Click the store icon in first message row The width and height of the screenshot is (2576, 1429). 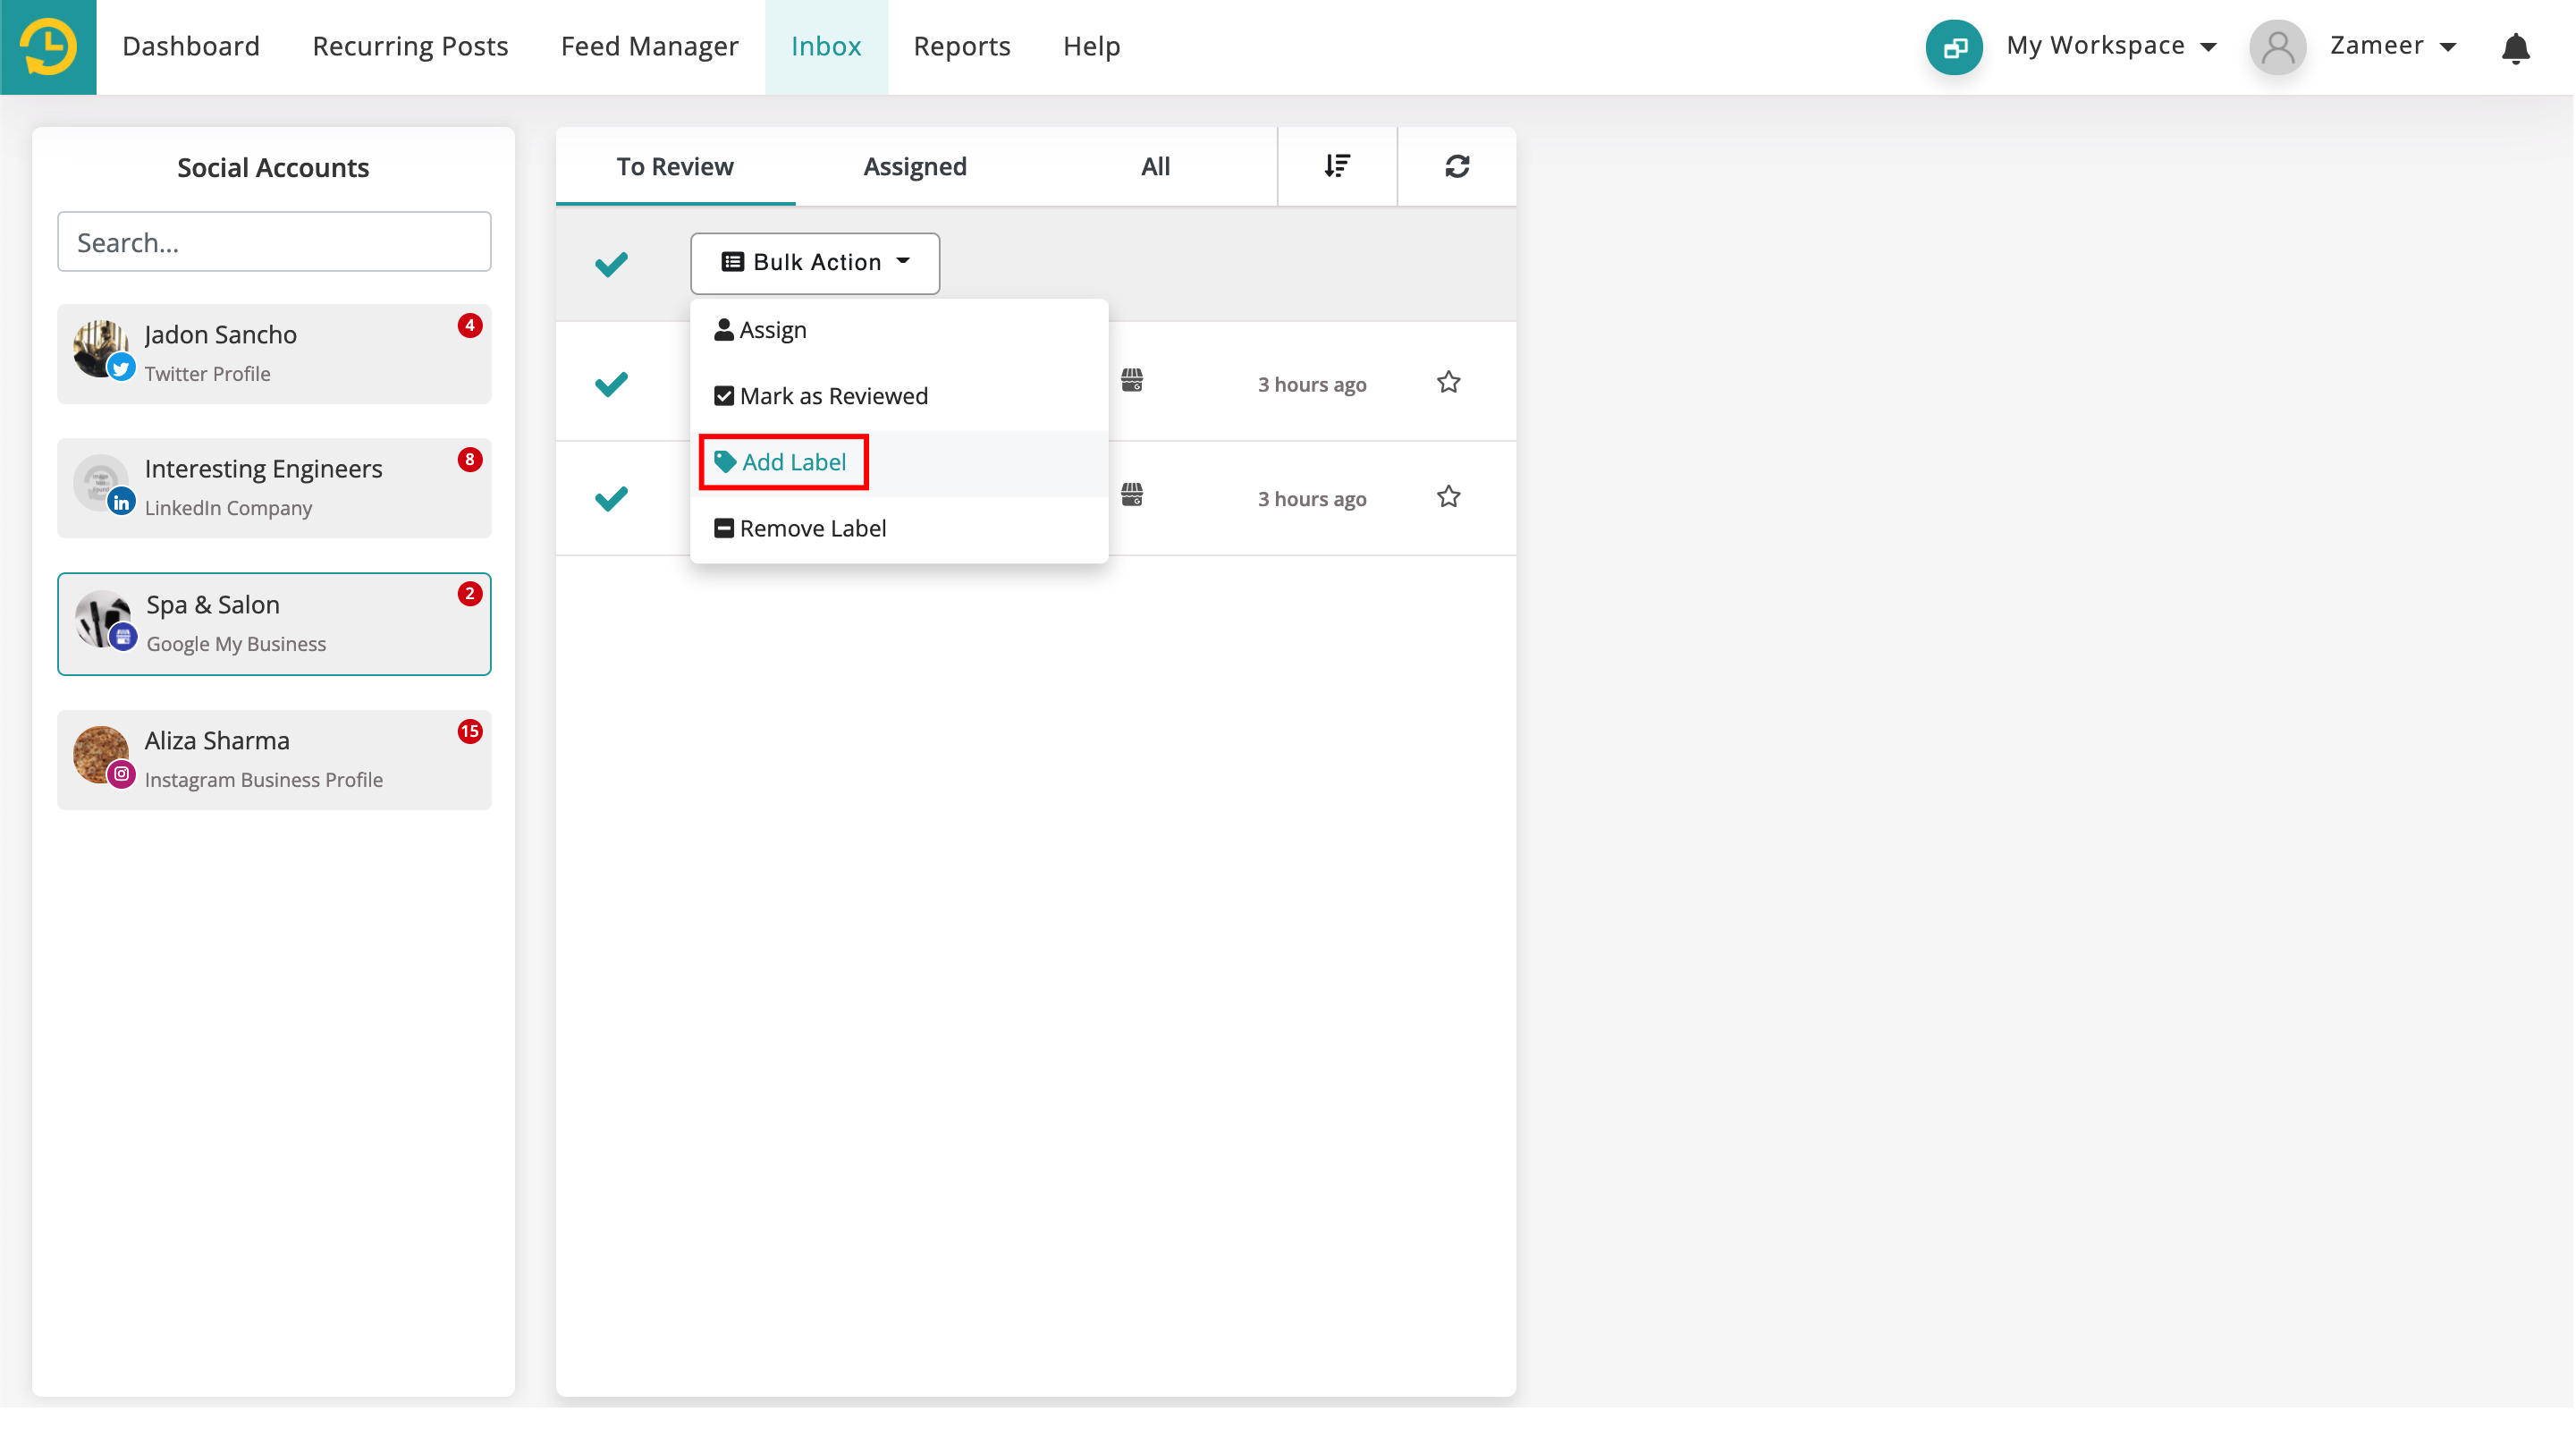point(1131,380)
